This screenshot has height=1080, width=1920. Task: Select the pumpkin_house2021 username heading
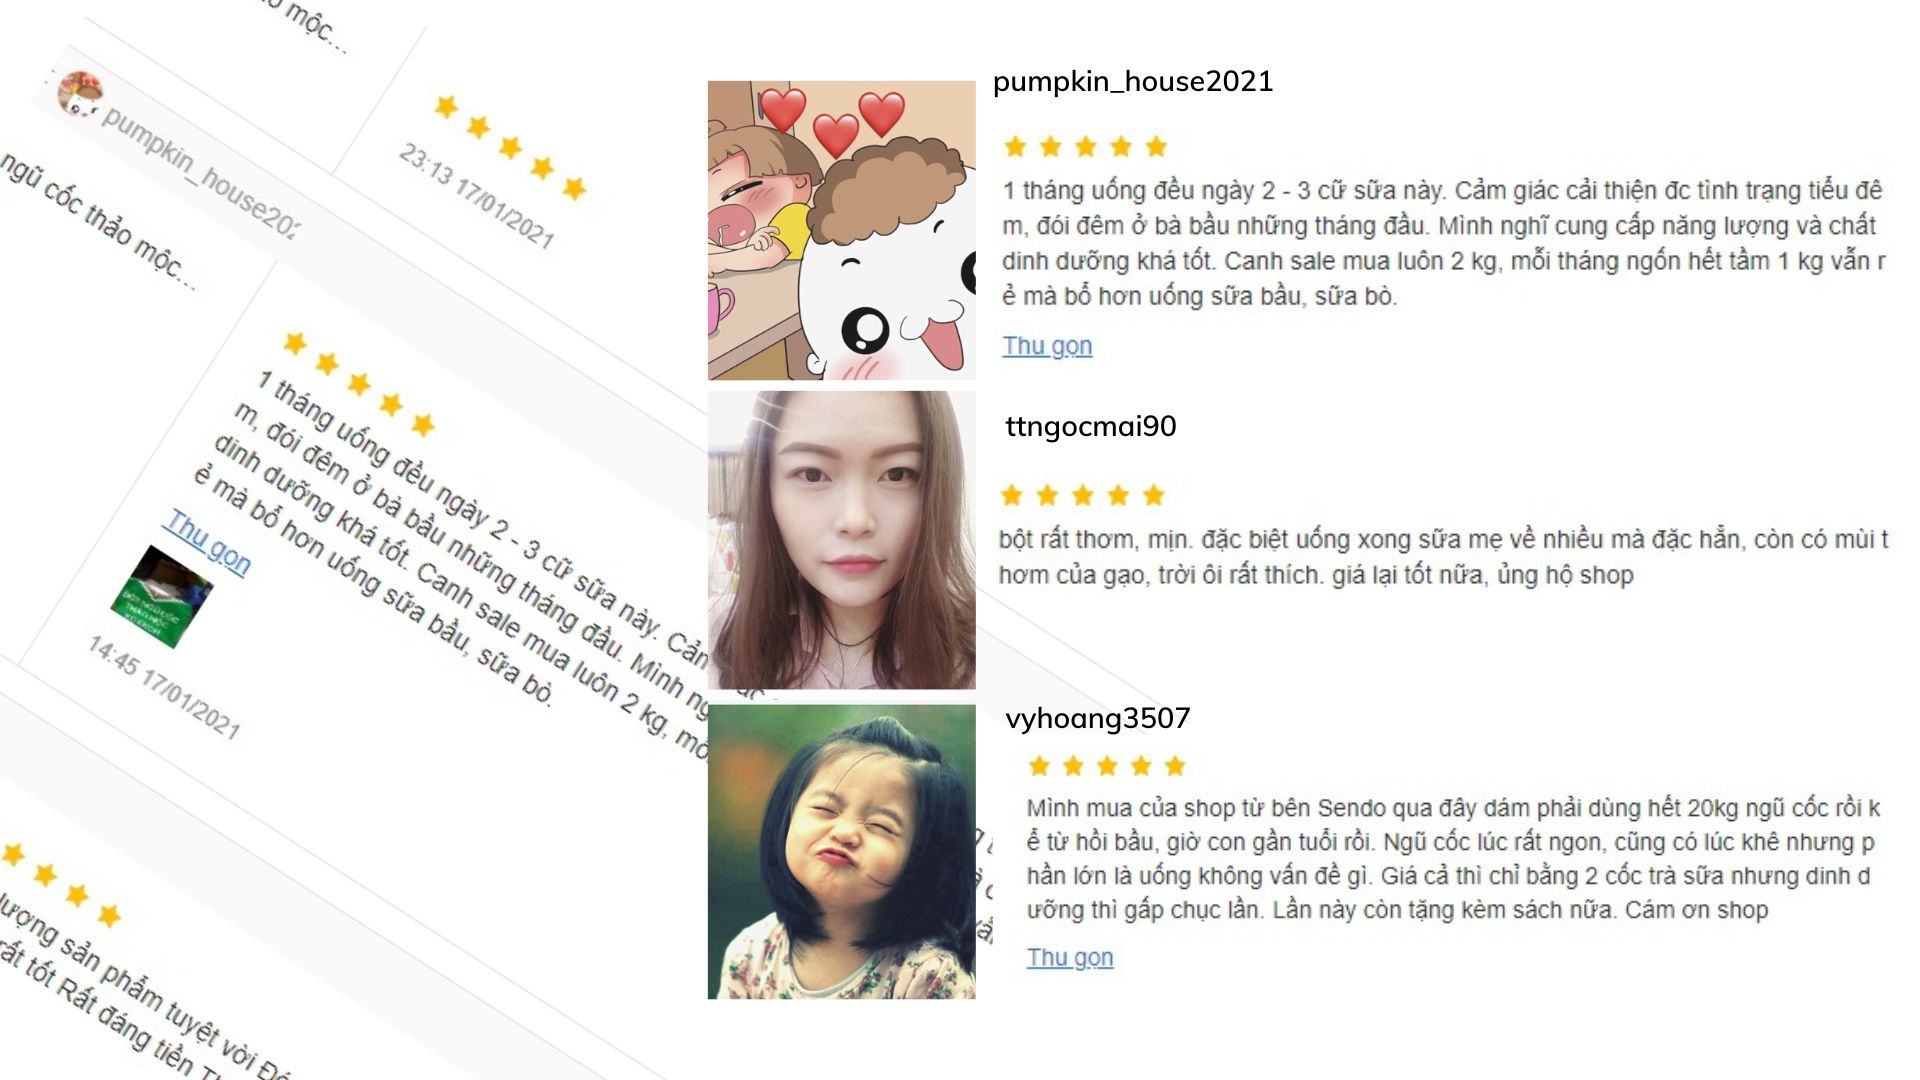(x=1132, y=81)
